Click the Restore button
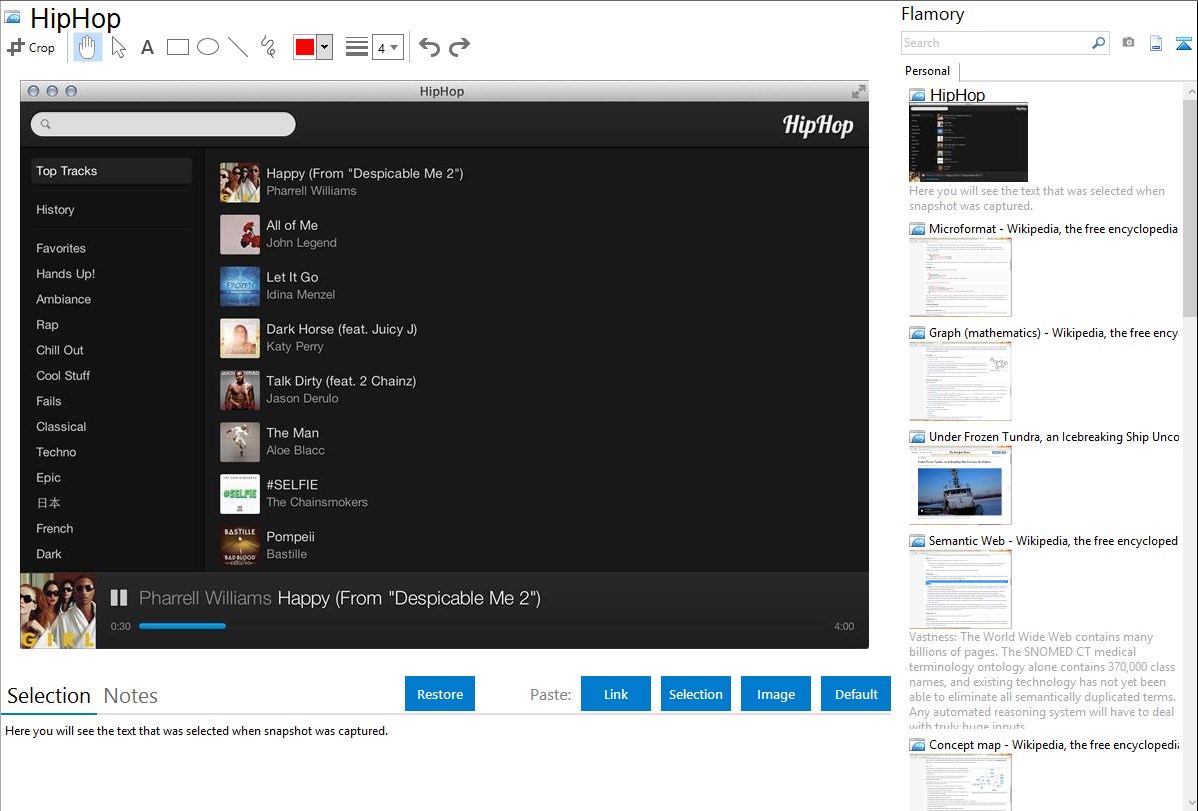 click(440, 694)
